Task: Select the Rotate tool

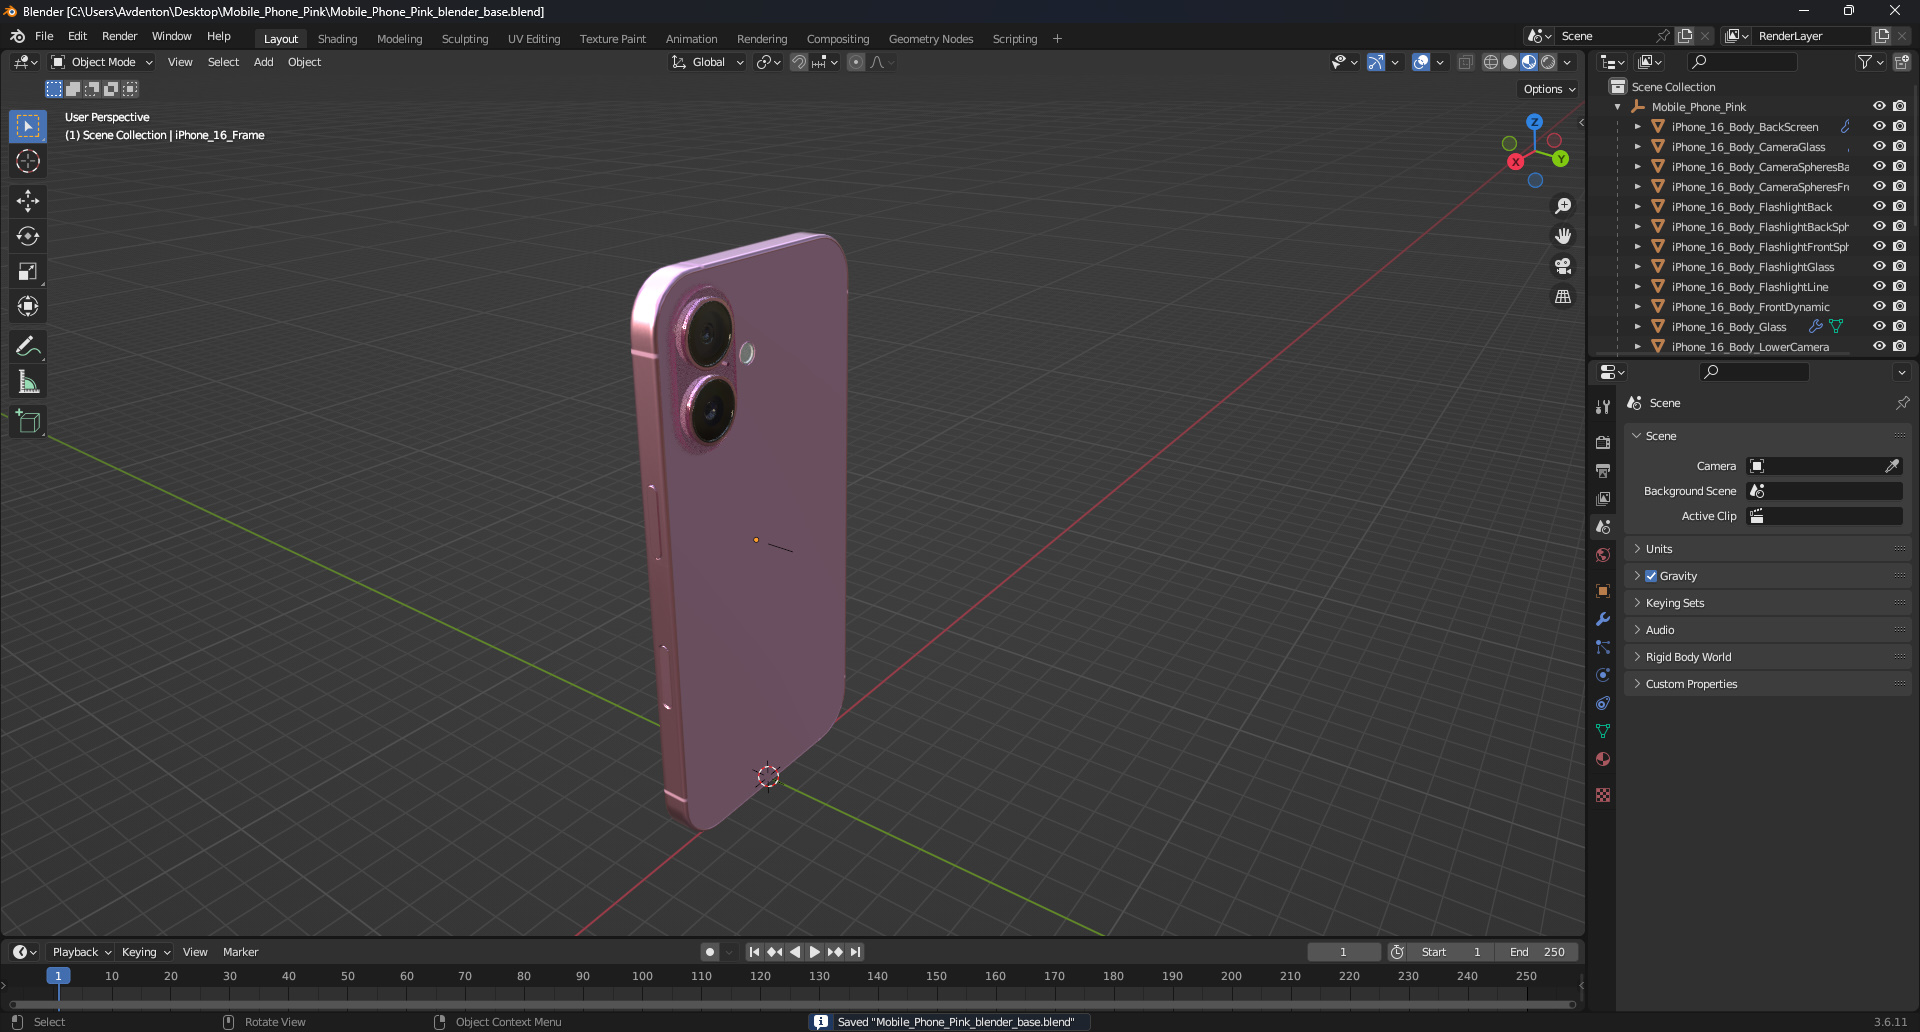Action: (x=28, y=236)
